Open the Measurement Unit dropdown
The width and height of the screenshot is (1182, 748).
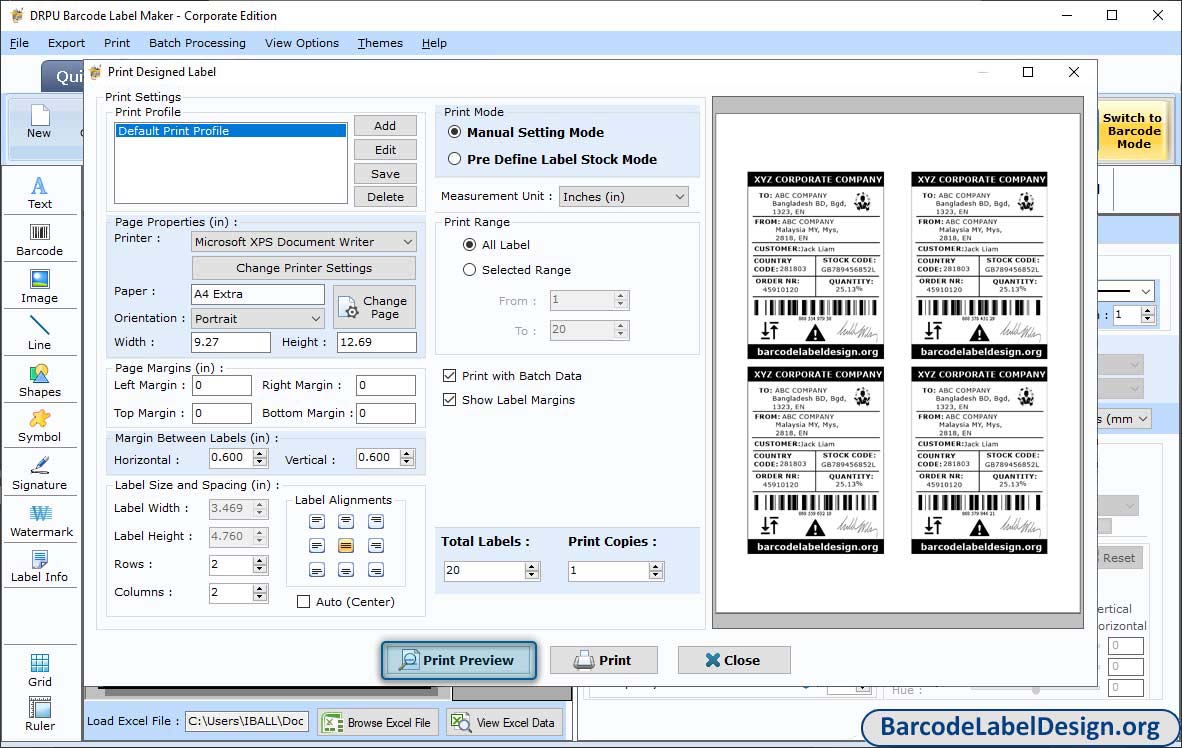tap(623, 197)
